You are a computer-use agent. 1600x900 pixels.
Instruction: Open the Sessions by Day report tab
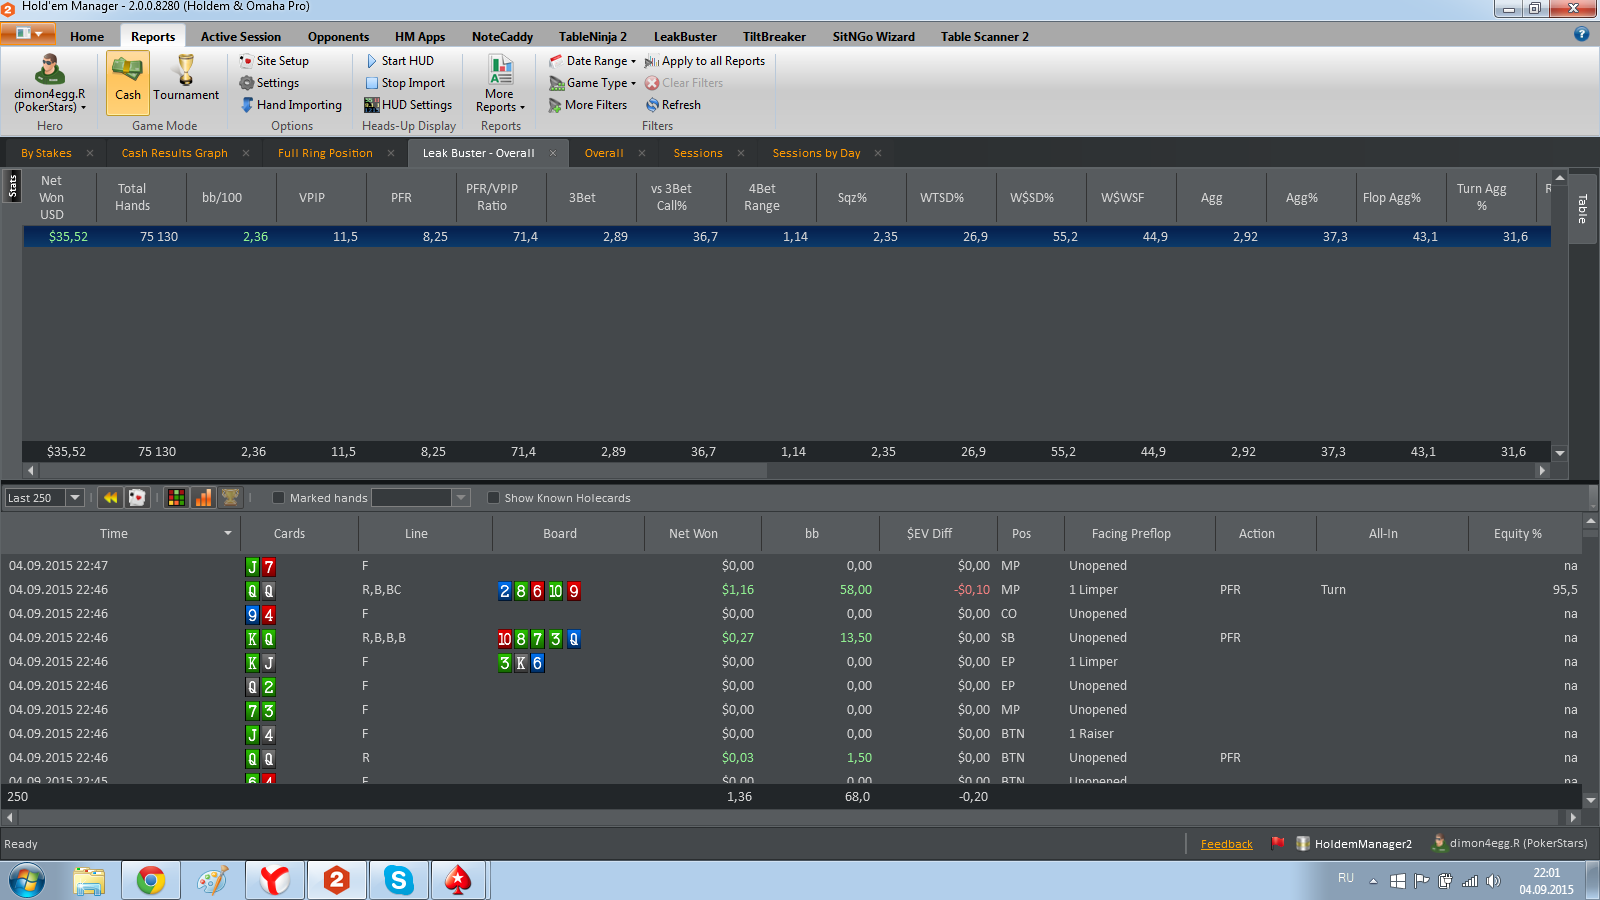pos(816,153)
